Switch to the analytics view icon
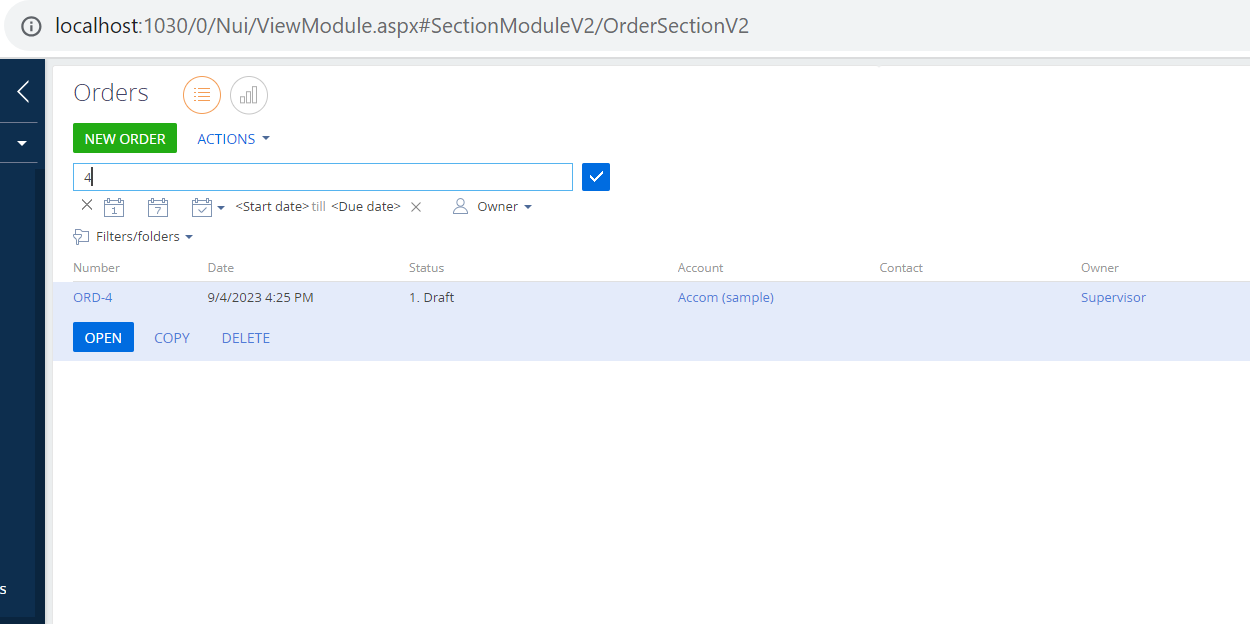The image size is (1250, 624). (x=248, y=94)
